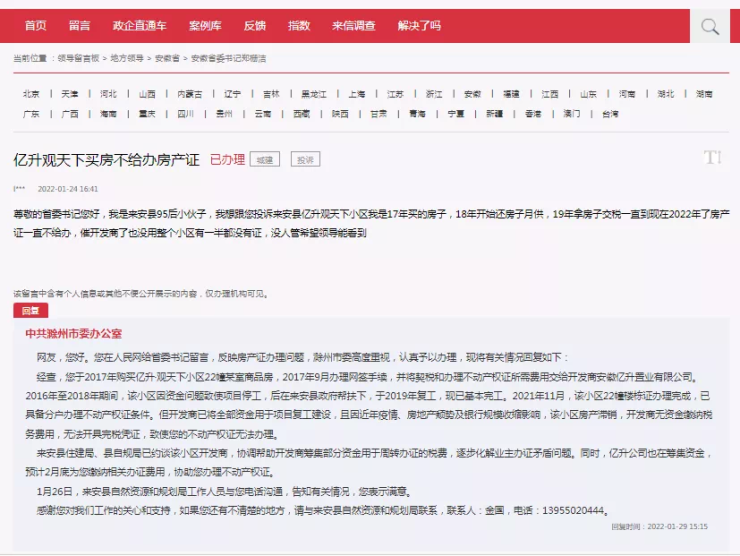Screen dimensions: 740x556
Task: Click the 已办理 status label
Action: click(227, 160)
